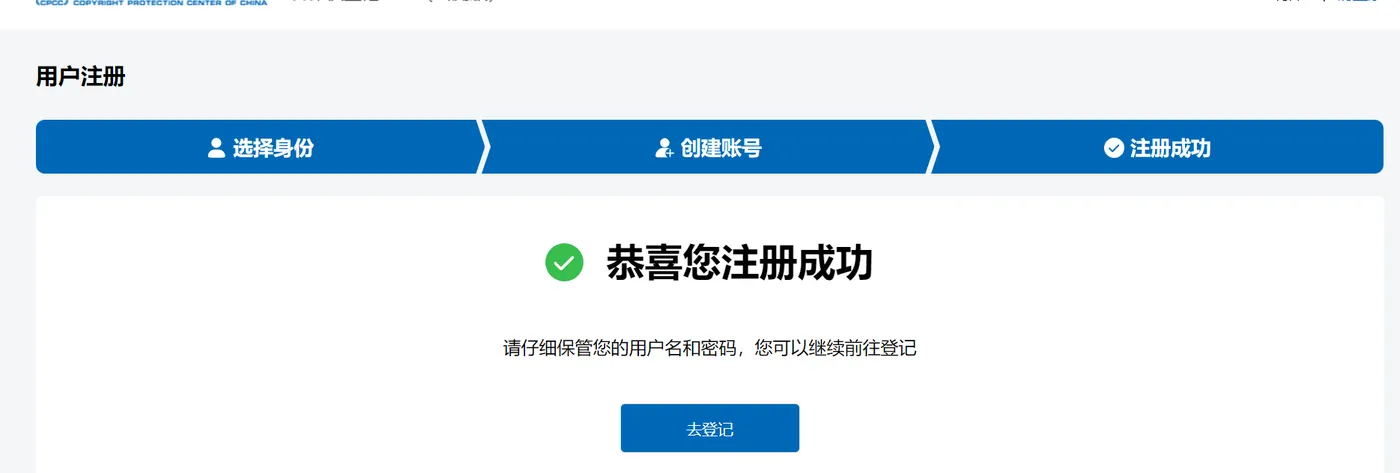The height and width of the screenshot is (473, 1400).
Task: Select the 创建账号 step label
Action: coord(721,148)
